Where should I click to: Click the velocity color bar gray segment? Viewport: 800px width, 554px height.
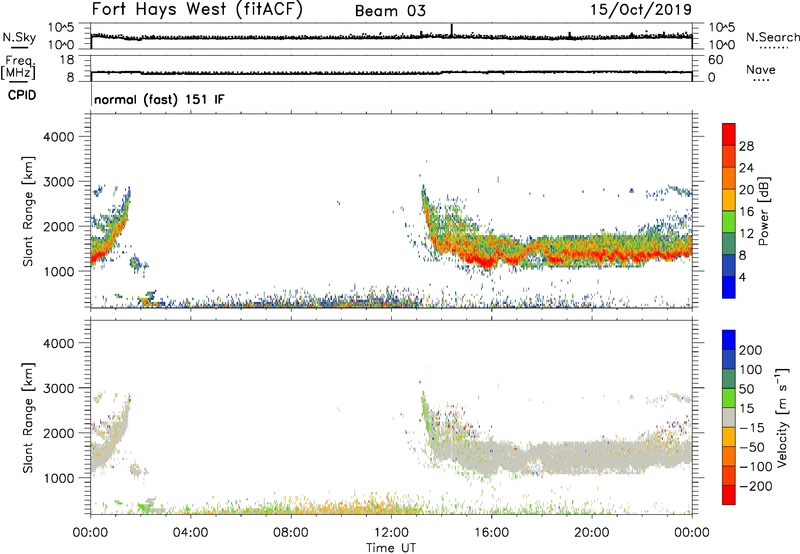coord(729,417)
